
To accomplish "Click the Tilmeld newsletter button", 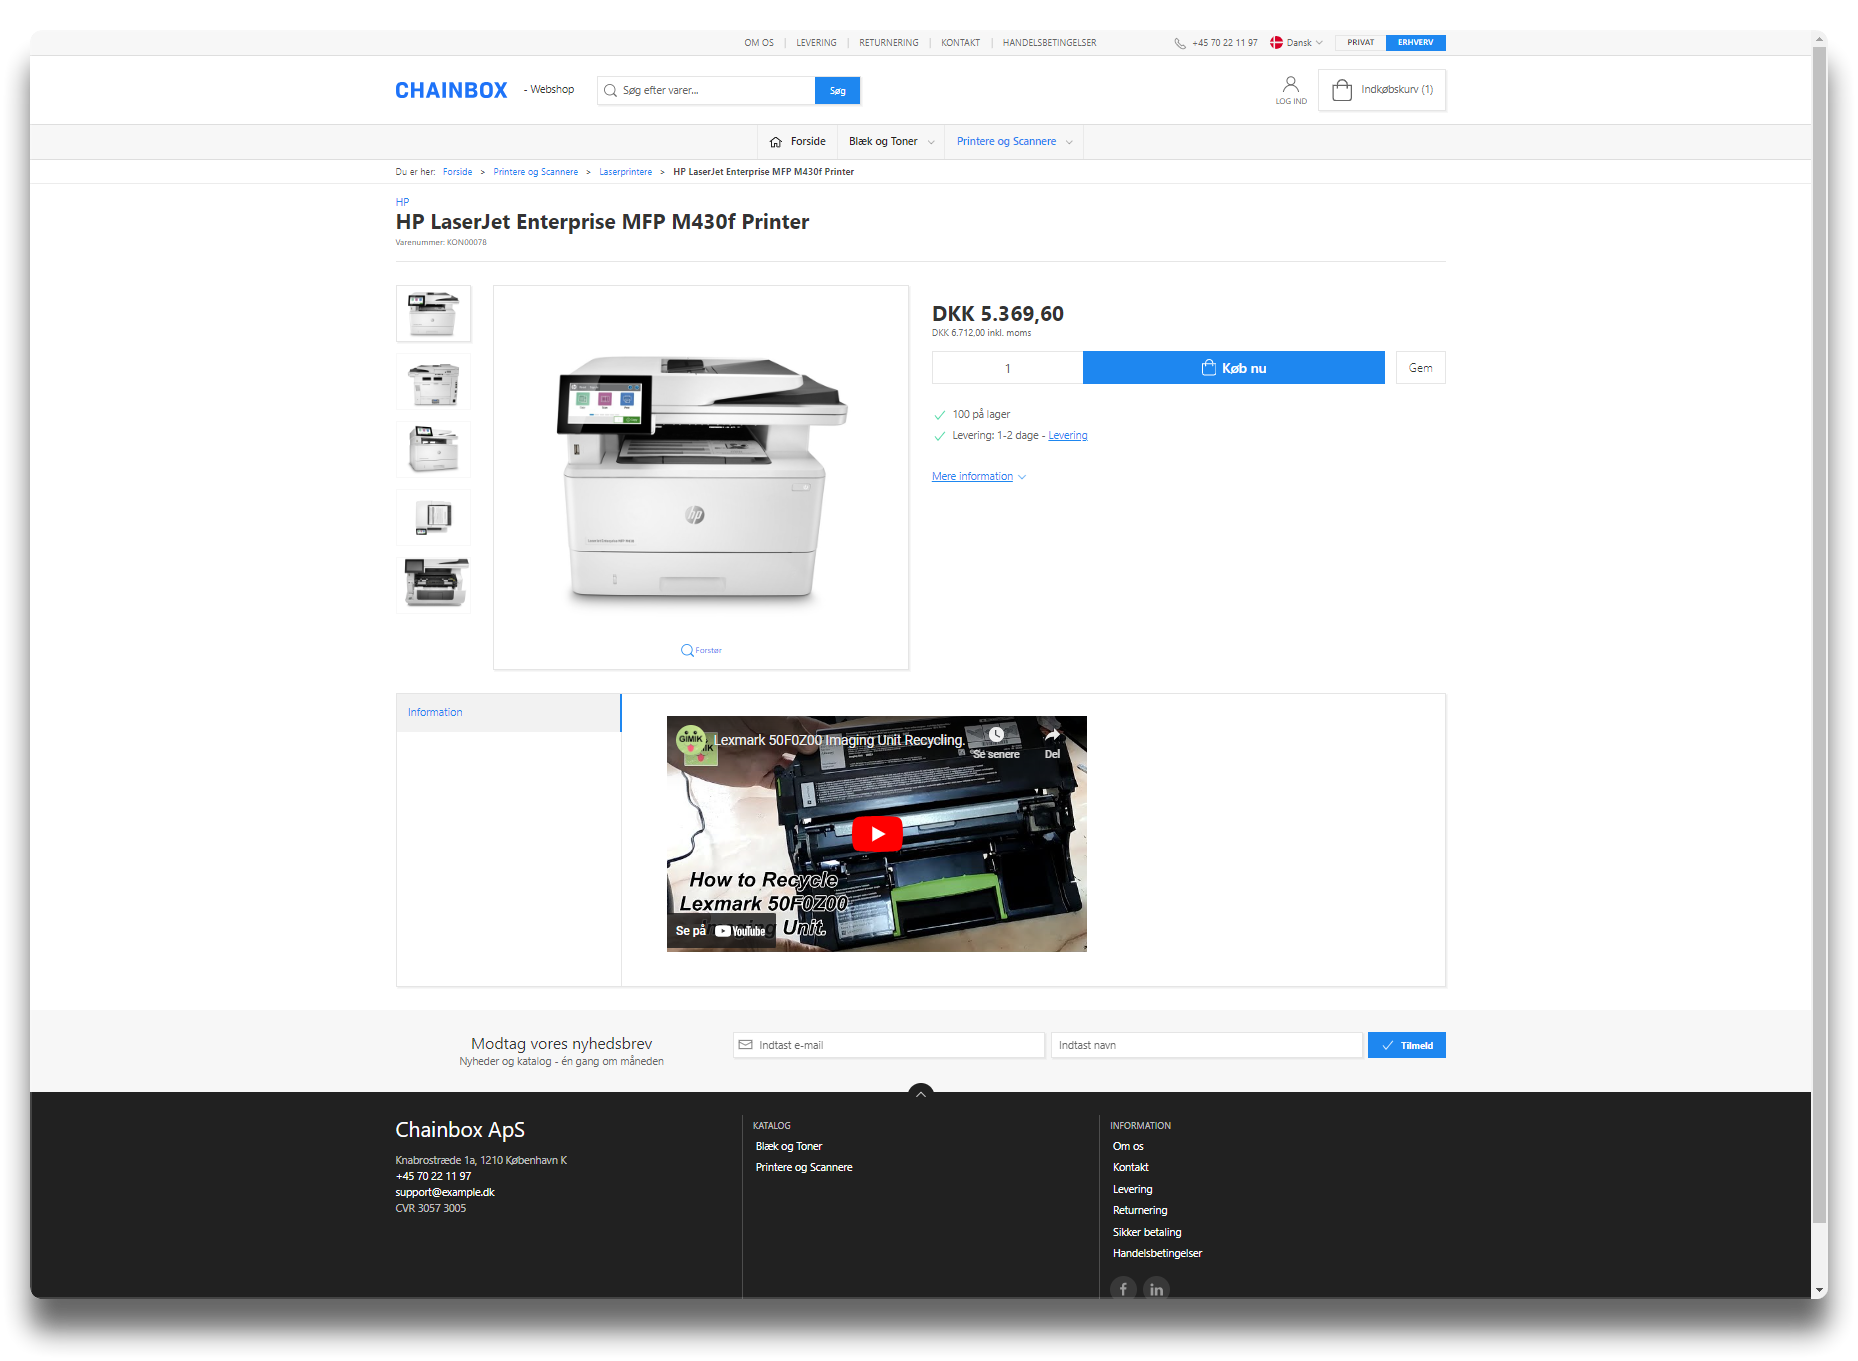I will (1406, 1045).
